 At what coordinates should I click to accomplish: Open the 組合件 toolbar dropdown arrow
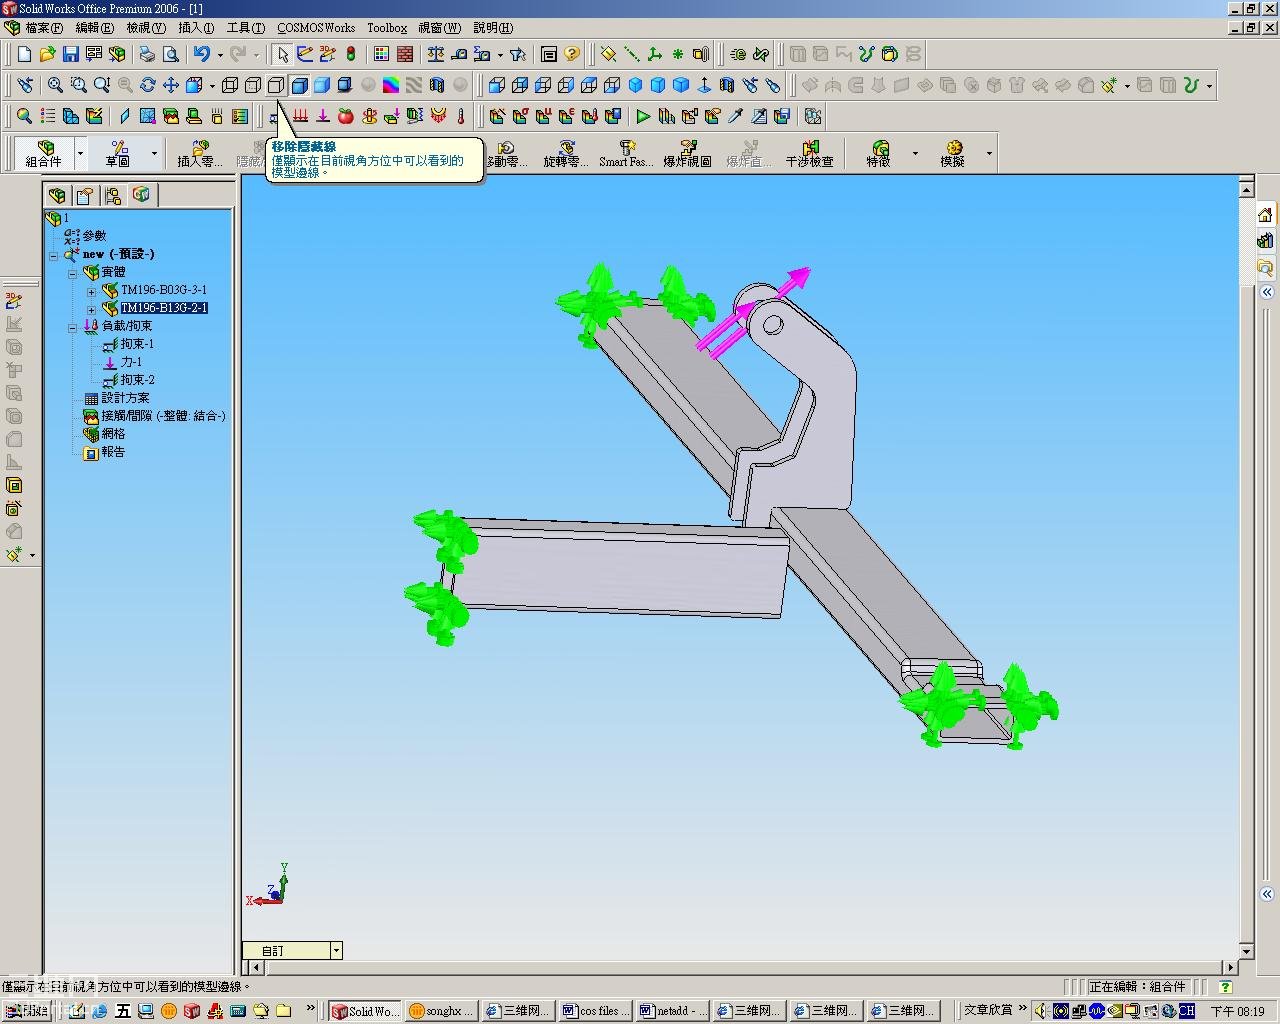tap(81, 153)
